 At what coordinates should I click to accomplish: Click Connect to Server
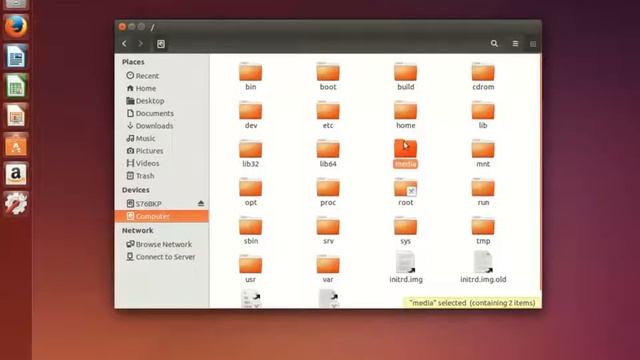click(x=160, y=257)
